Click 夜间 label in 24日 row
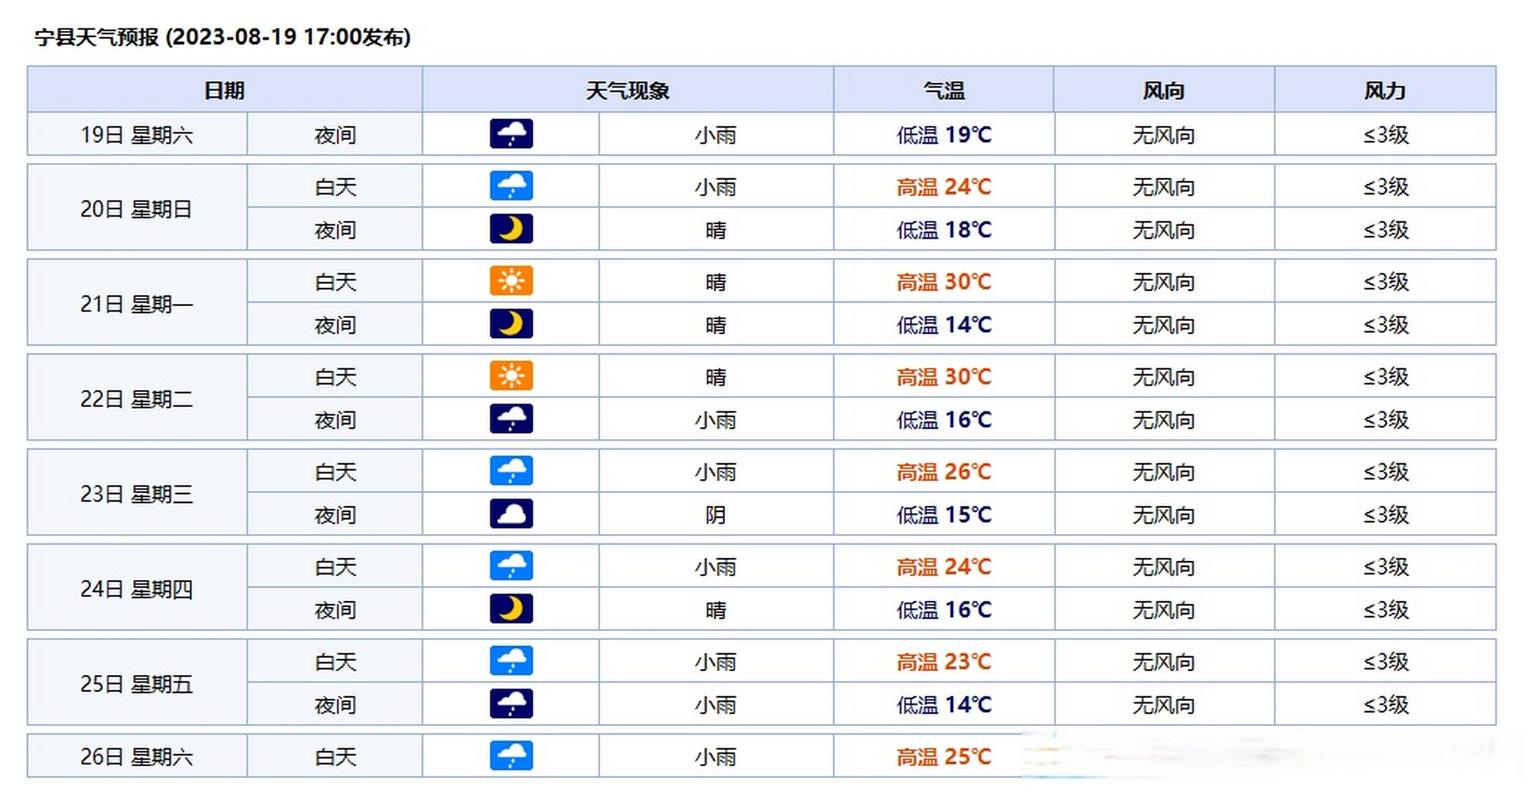The width and height of the screenshot is (1528, 800). click(335, 610)
